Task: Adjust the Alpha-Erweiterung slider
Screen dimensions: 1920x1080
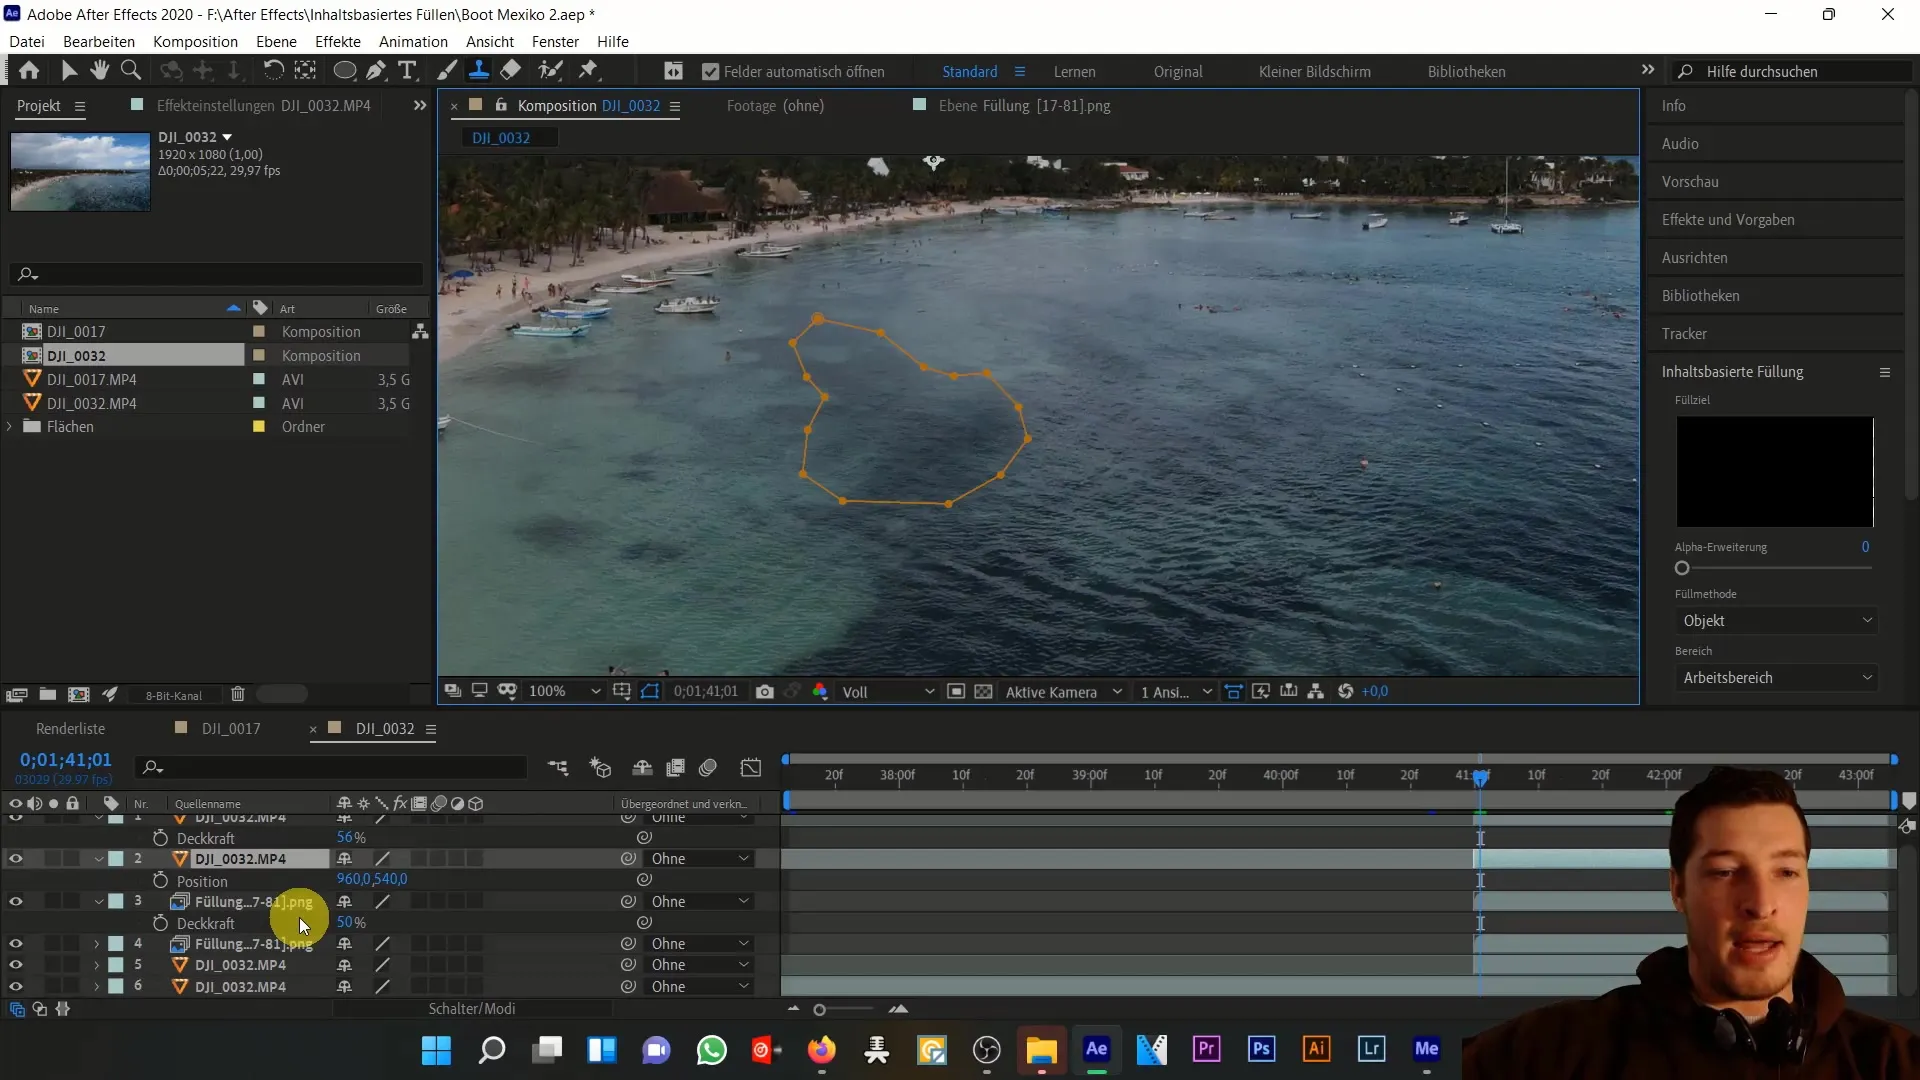Action: (x=1682, y=568)
